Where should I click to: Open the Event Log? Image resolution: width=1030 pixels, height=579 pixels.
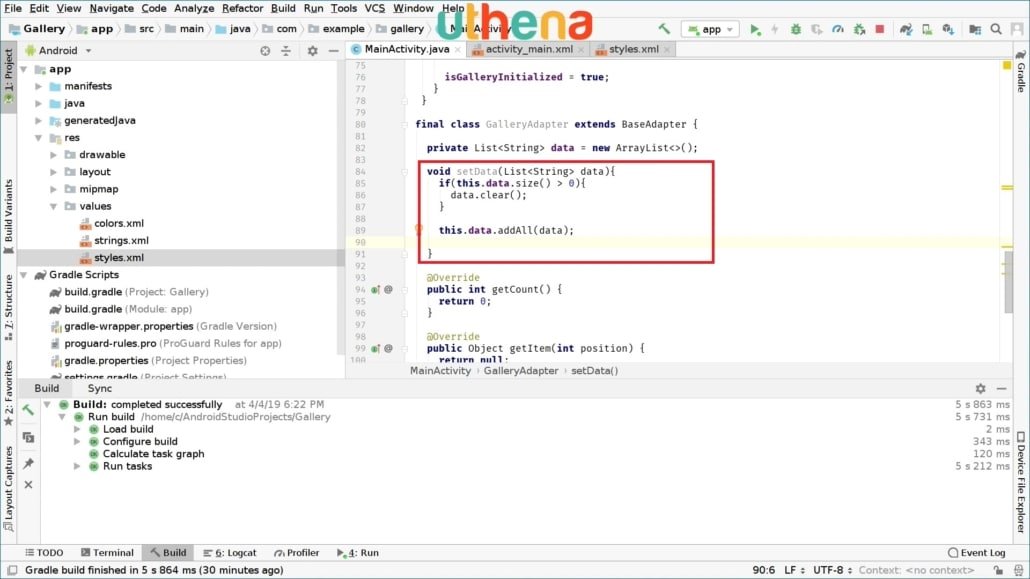pyautogui.click(x=977, y=553)
